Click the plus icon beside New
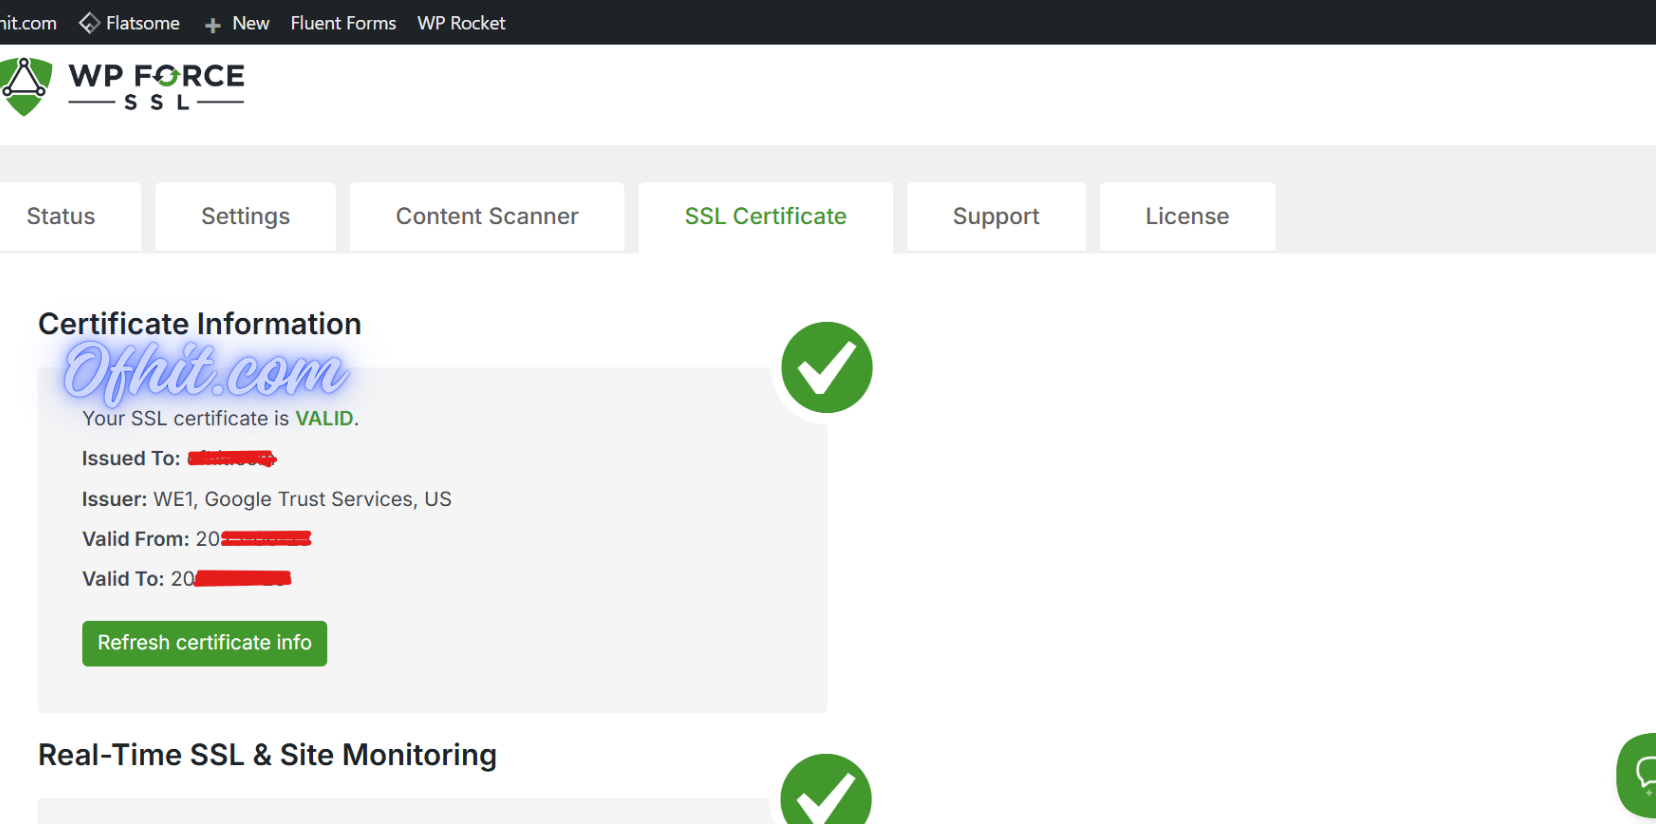 click(213, 24)
